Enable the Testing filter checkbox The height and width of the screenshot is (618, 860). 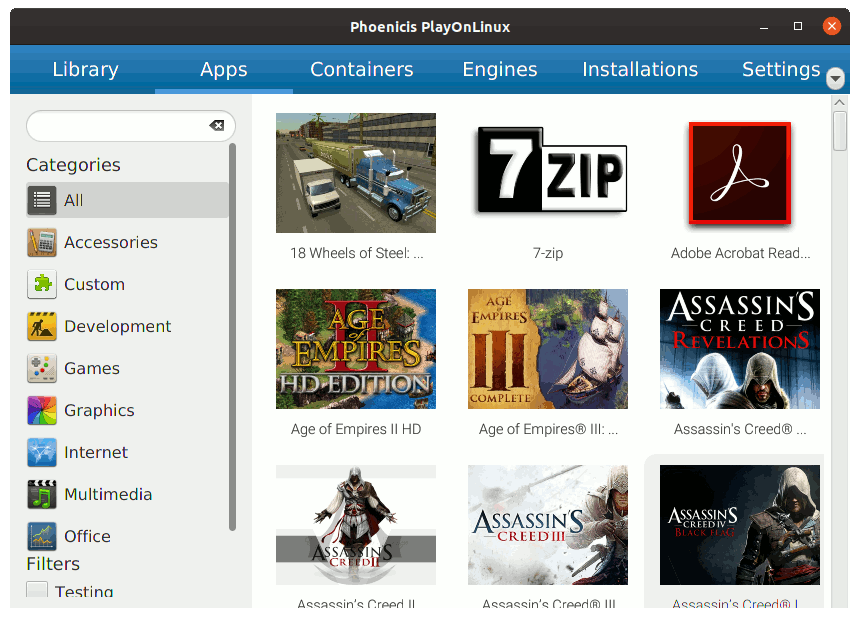pos(37,591)
